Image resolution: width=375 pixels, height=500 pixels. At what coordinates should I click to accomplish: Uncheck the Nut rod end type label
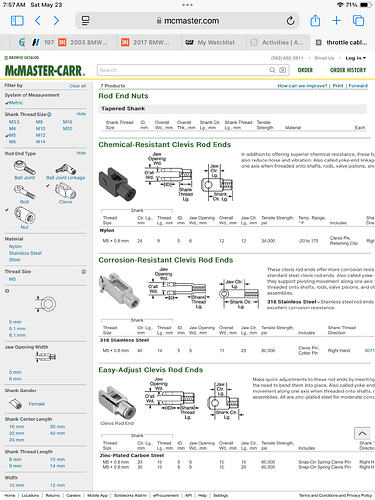click(24, 227)
